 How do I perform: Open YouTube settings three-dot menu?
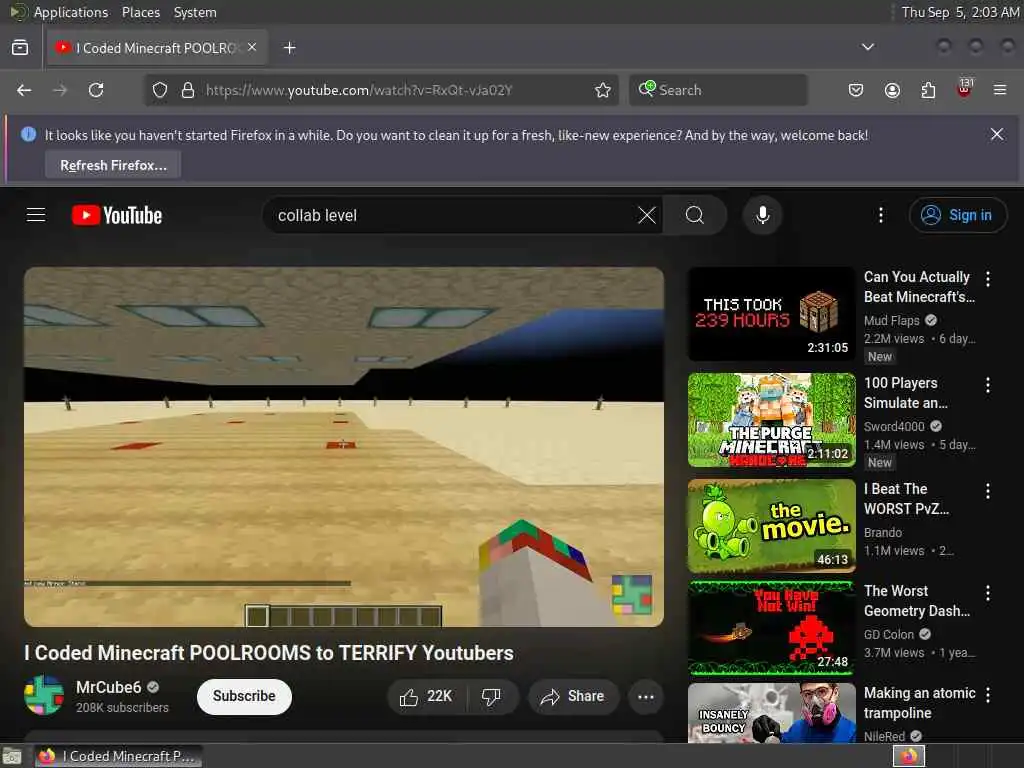point(880,215)
